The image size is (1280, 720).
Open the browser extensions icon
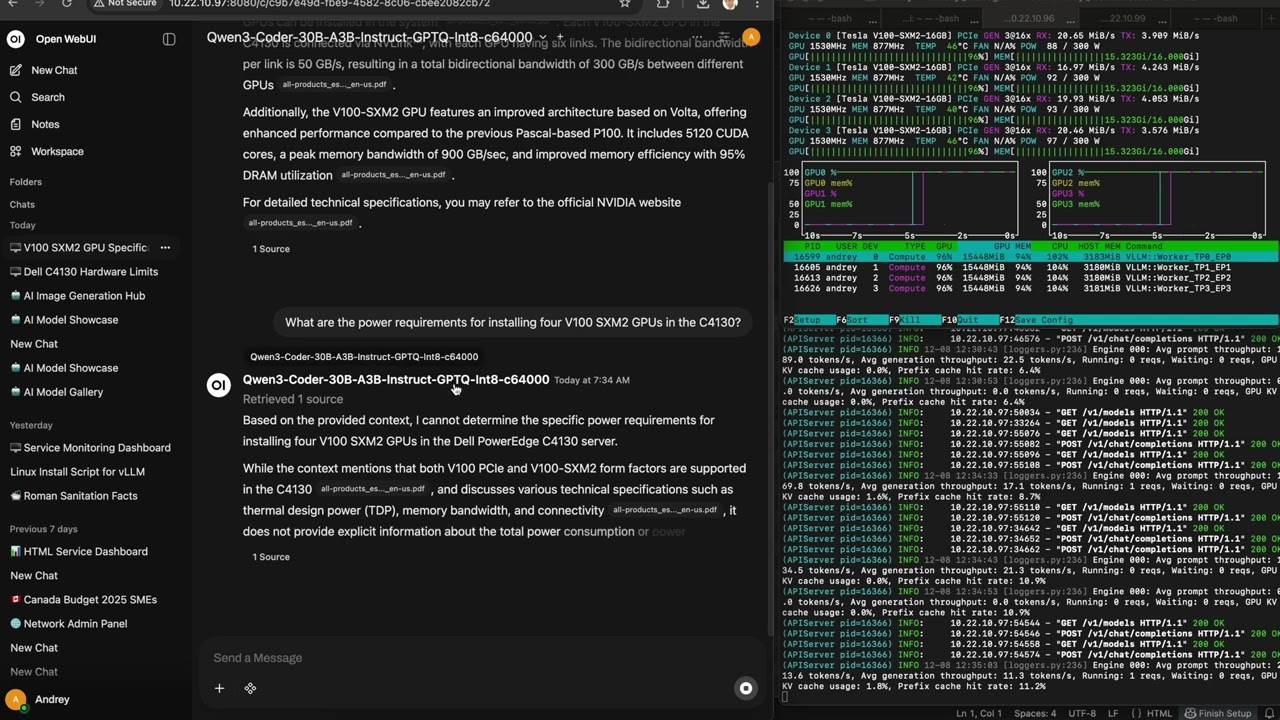[663, 4]
